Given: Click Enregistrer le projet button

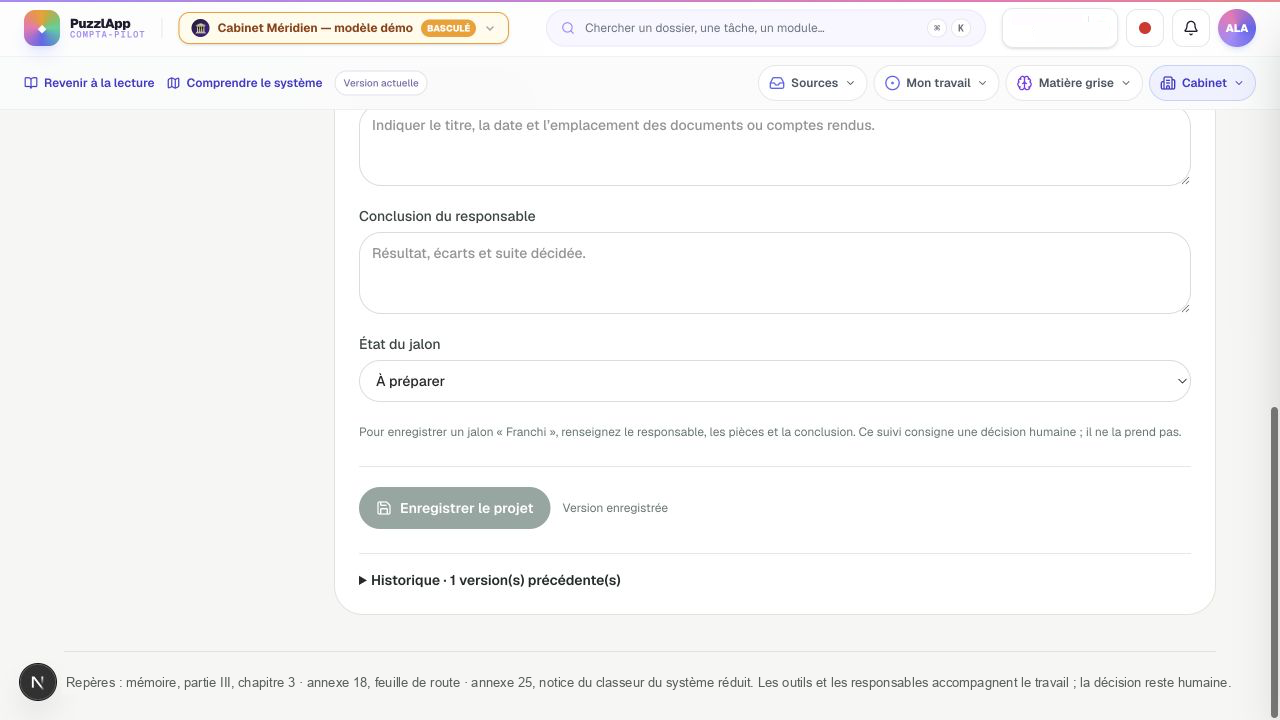Looking at the screenshot, I should click(455, 508).
